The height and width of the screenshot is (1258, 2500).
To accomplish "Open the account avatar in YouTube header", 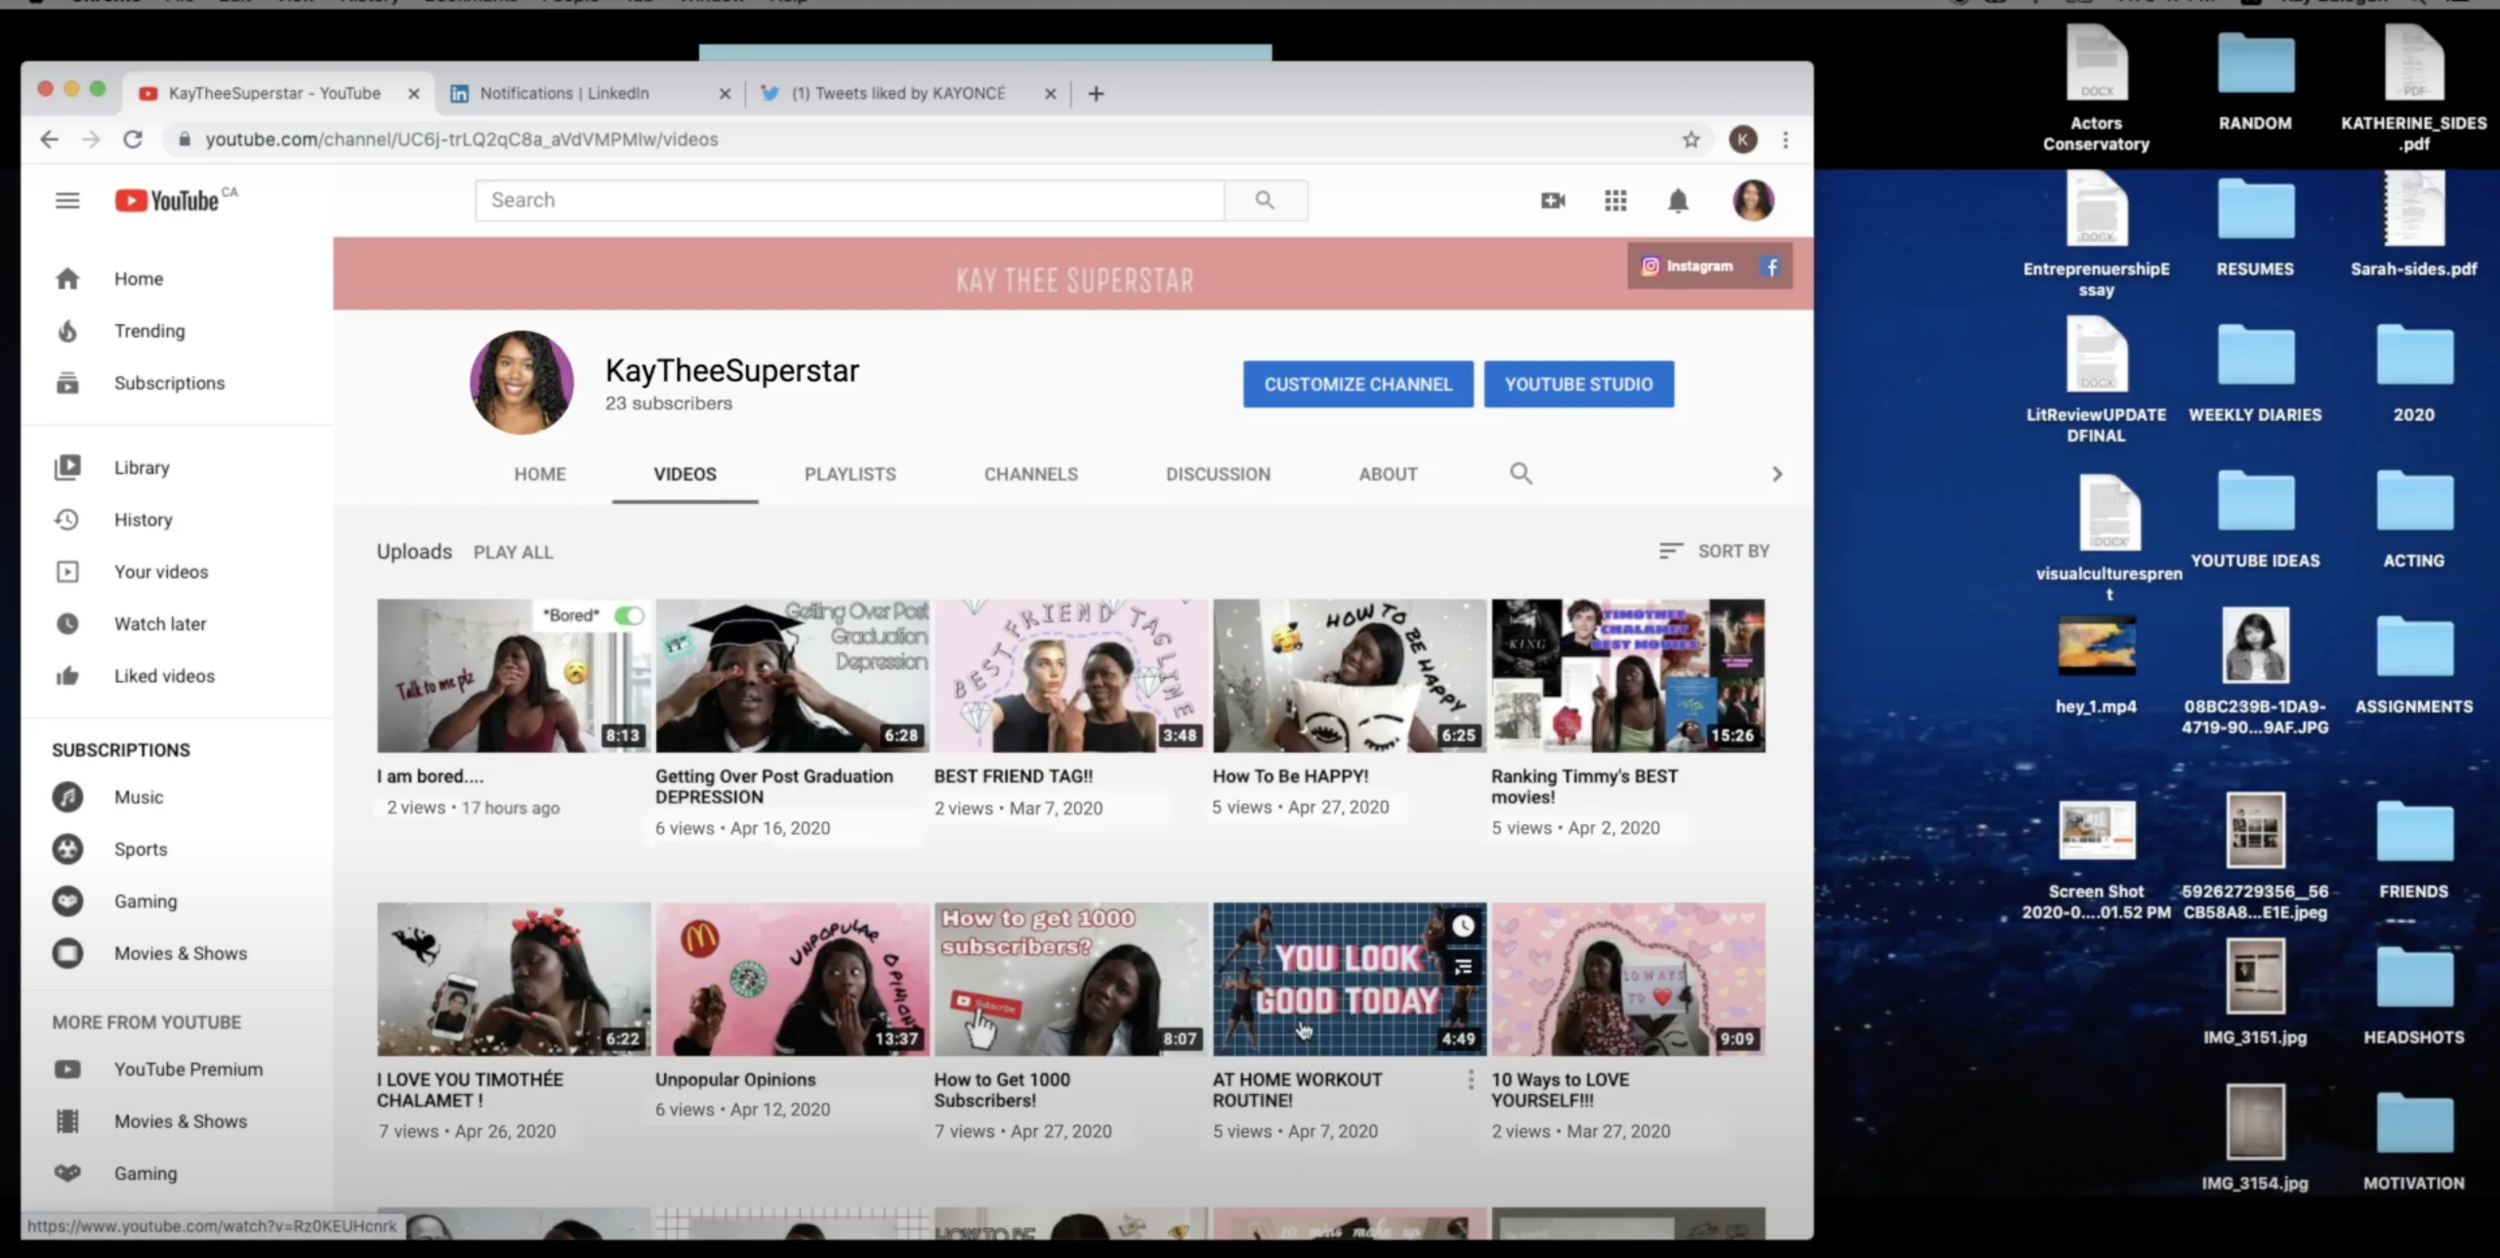I will [1753, 200].
